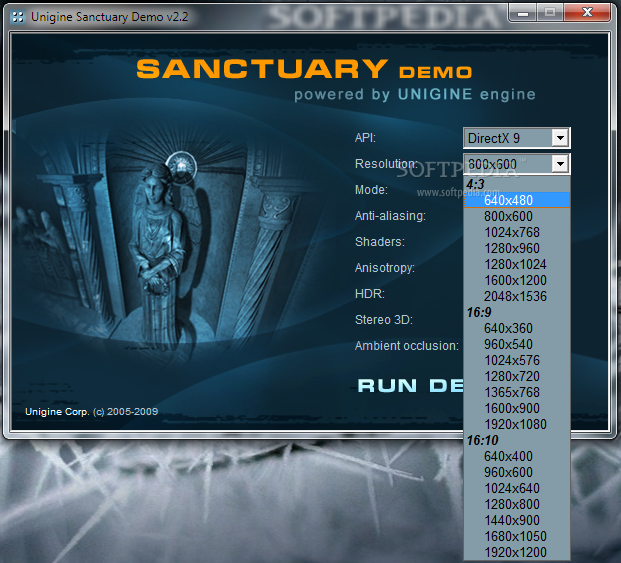Pick 1680x1050 resolution

[517, 536]
